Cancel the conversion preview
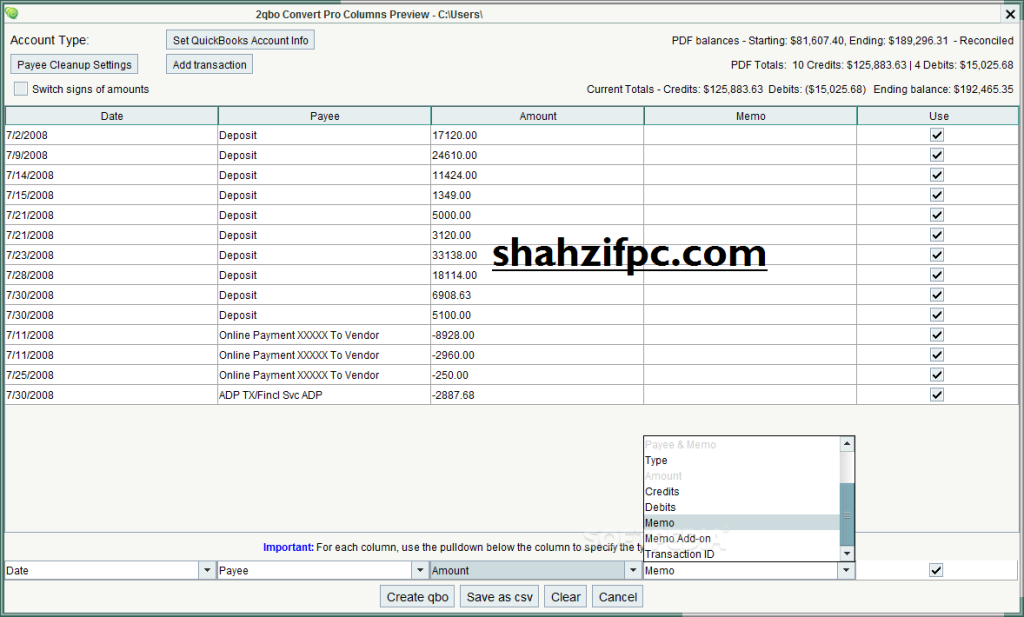The height and width of the screenshot is (617, 1024). [617, 595]
